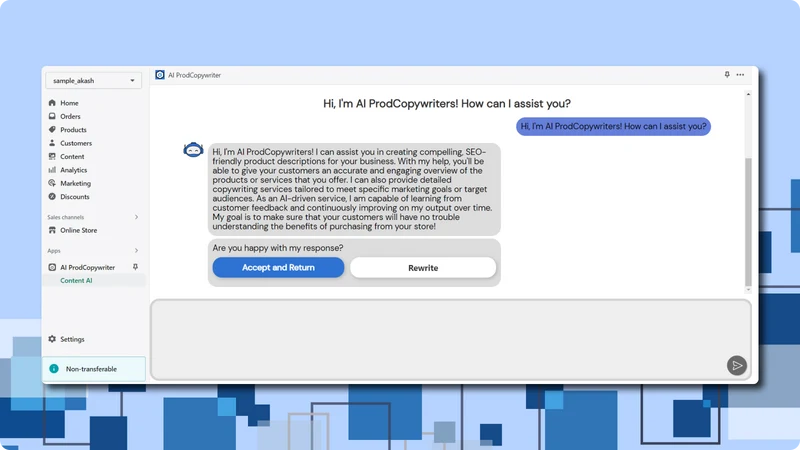The image size is (800, 450).
Task: Click the Non-transferable info icon
Action: pyautogui.click(x=54, y=368)
